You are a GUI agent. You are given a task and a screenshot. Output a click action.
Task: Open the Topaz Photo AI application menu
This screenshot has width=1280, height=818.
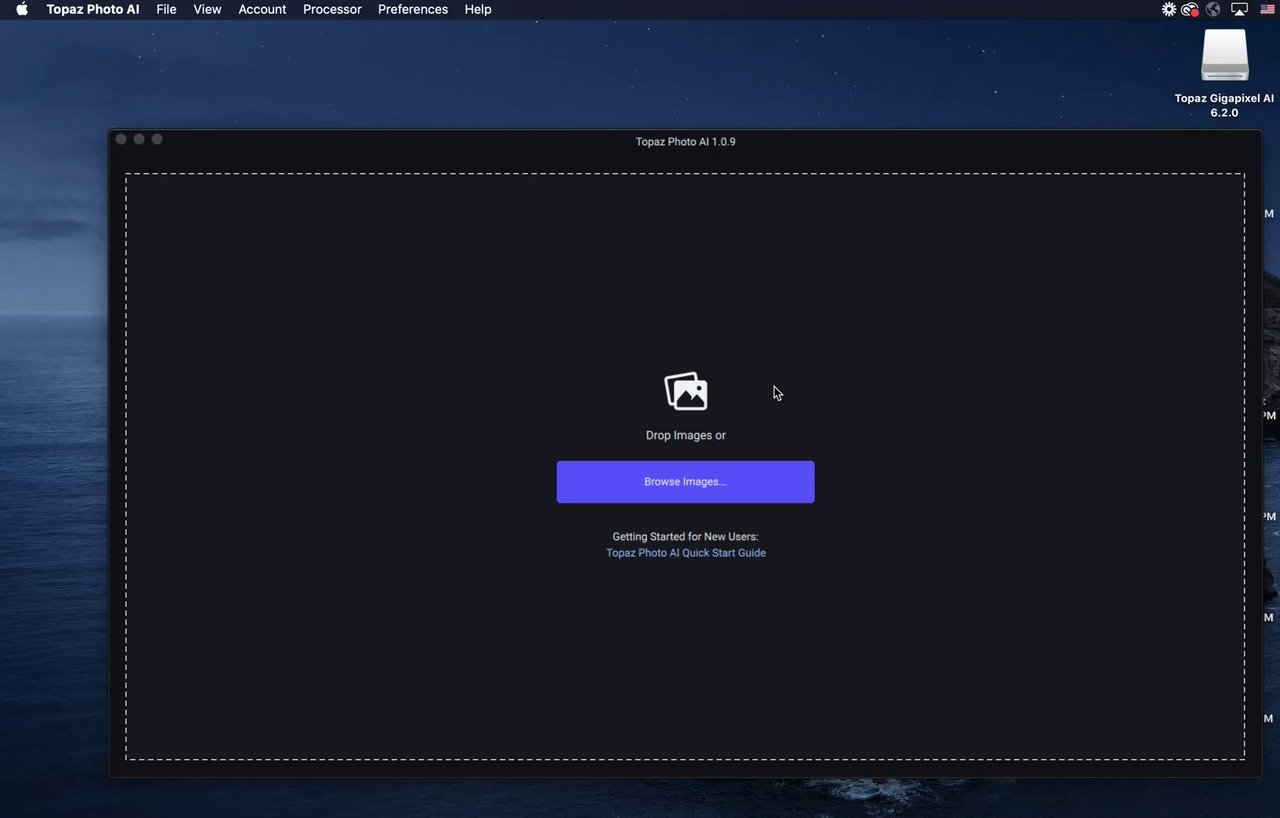(x=93, y=9)
